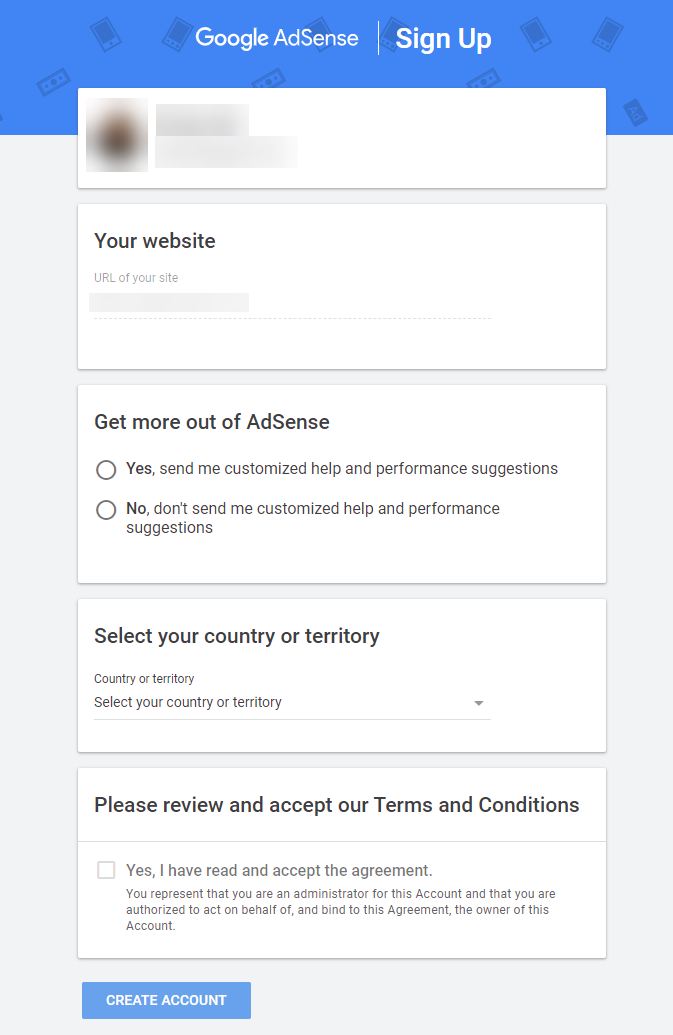The height and width of the screenshot is (1035, 673).
Task: Click the 'Your website' heading
Action: tap(155, 241)
